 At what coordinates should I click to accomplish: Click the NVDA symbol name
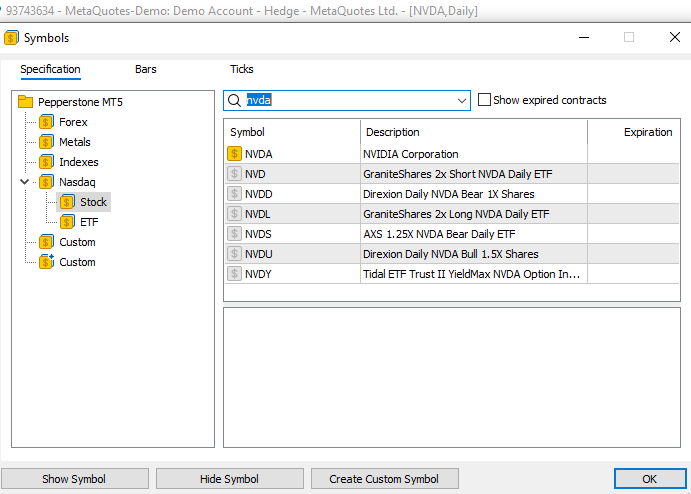[x=259, y=154]
